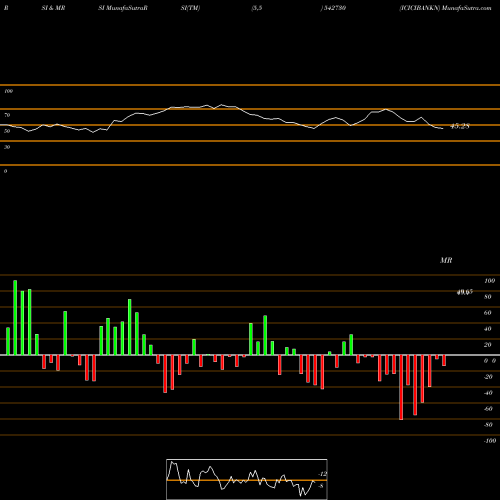
Task: Click the "SI & MR" header text
Action: point(53,8)
